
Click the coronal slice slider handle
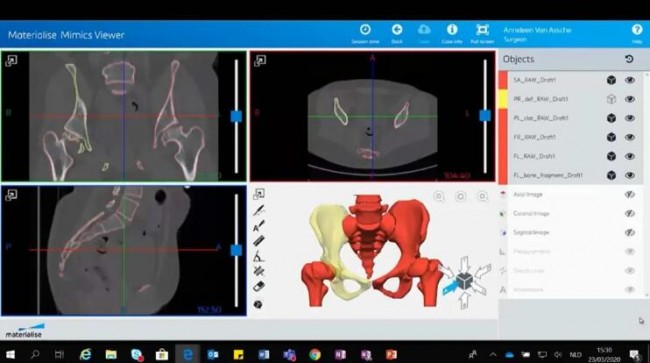(236, 116)
